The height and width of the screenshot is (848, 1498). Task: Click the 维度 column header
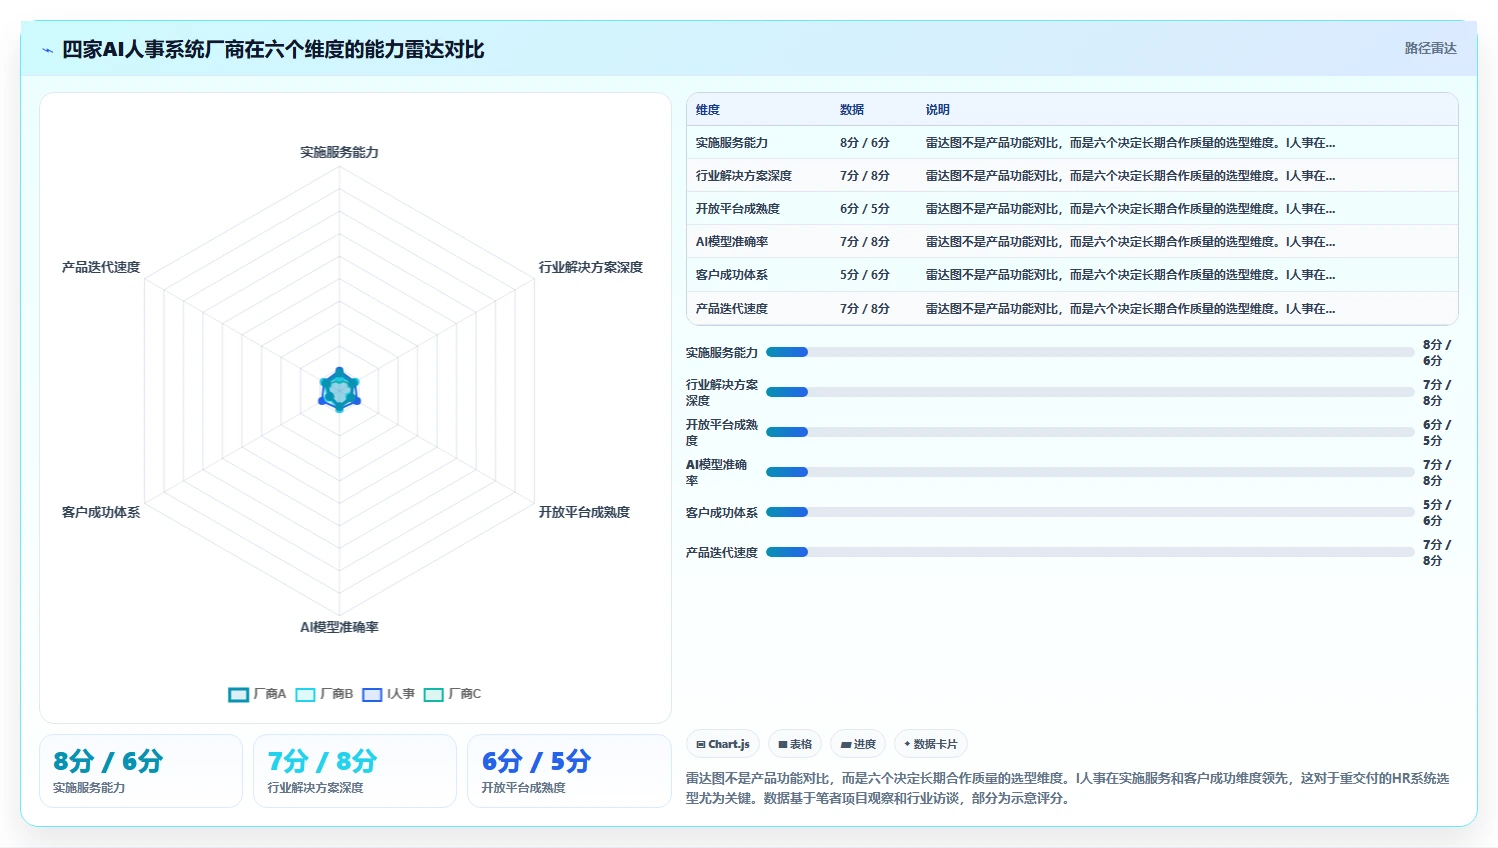[x=708, y=110]
